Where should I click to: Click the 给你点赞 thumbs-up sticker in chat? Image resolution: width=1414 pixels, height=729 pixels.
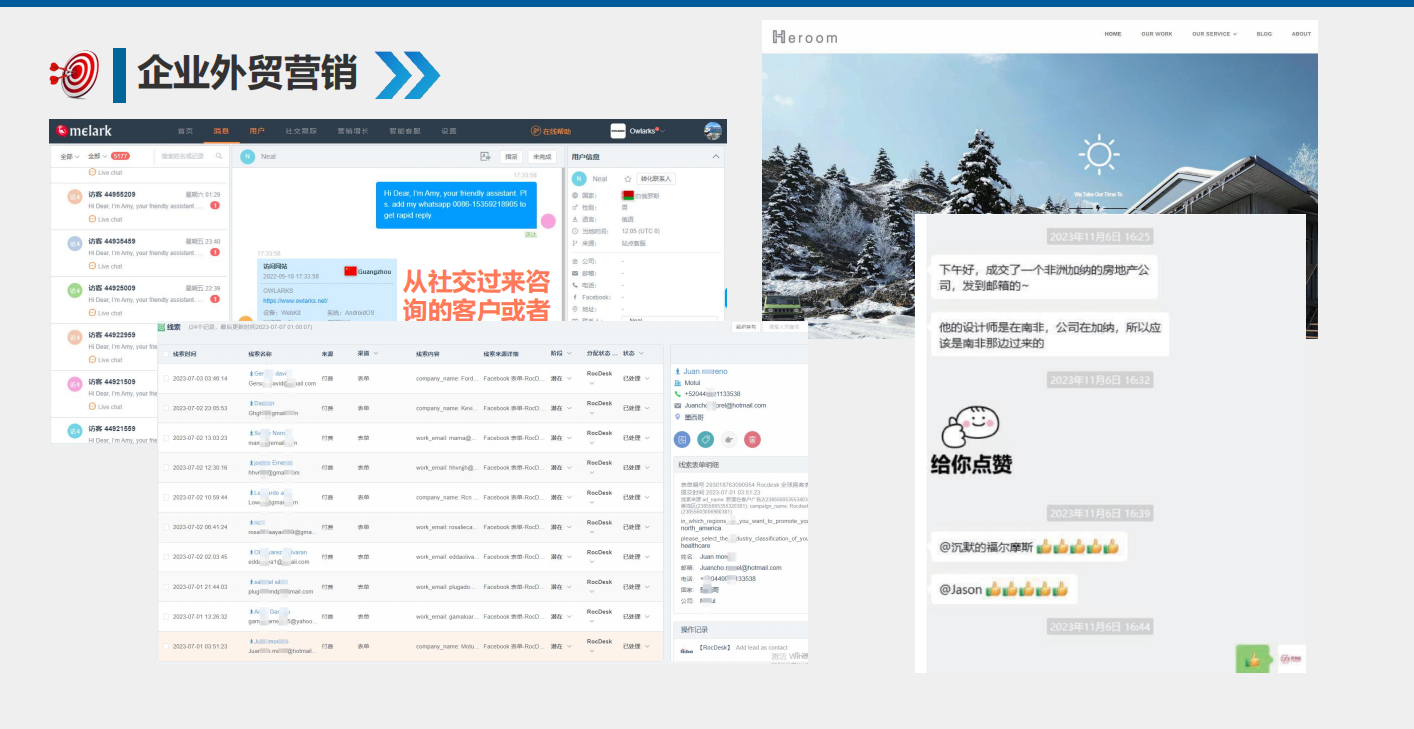pyautogui.click(x=971, y=440)
